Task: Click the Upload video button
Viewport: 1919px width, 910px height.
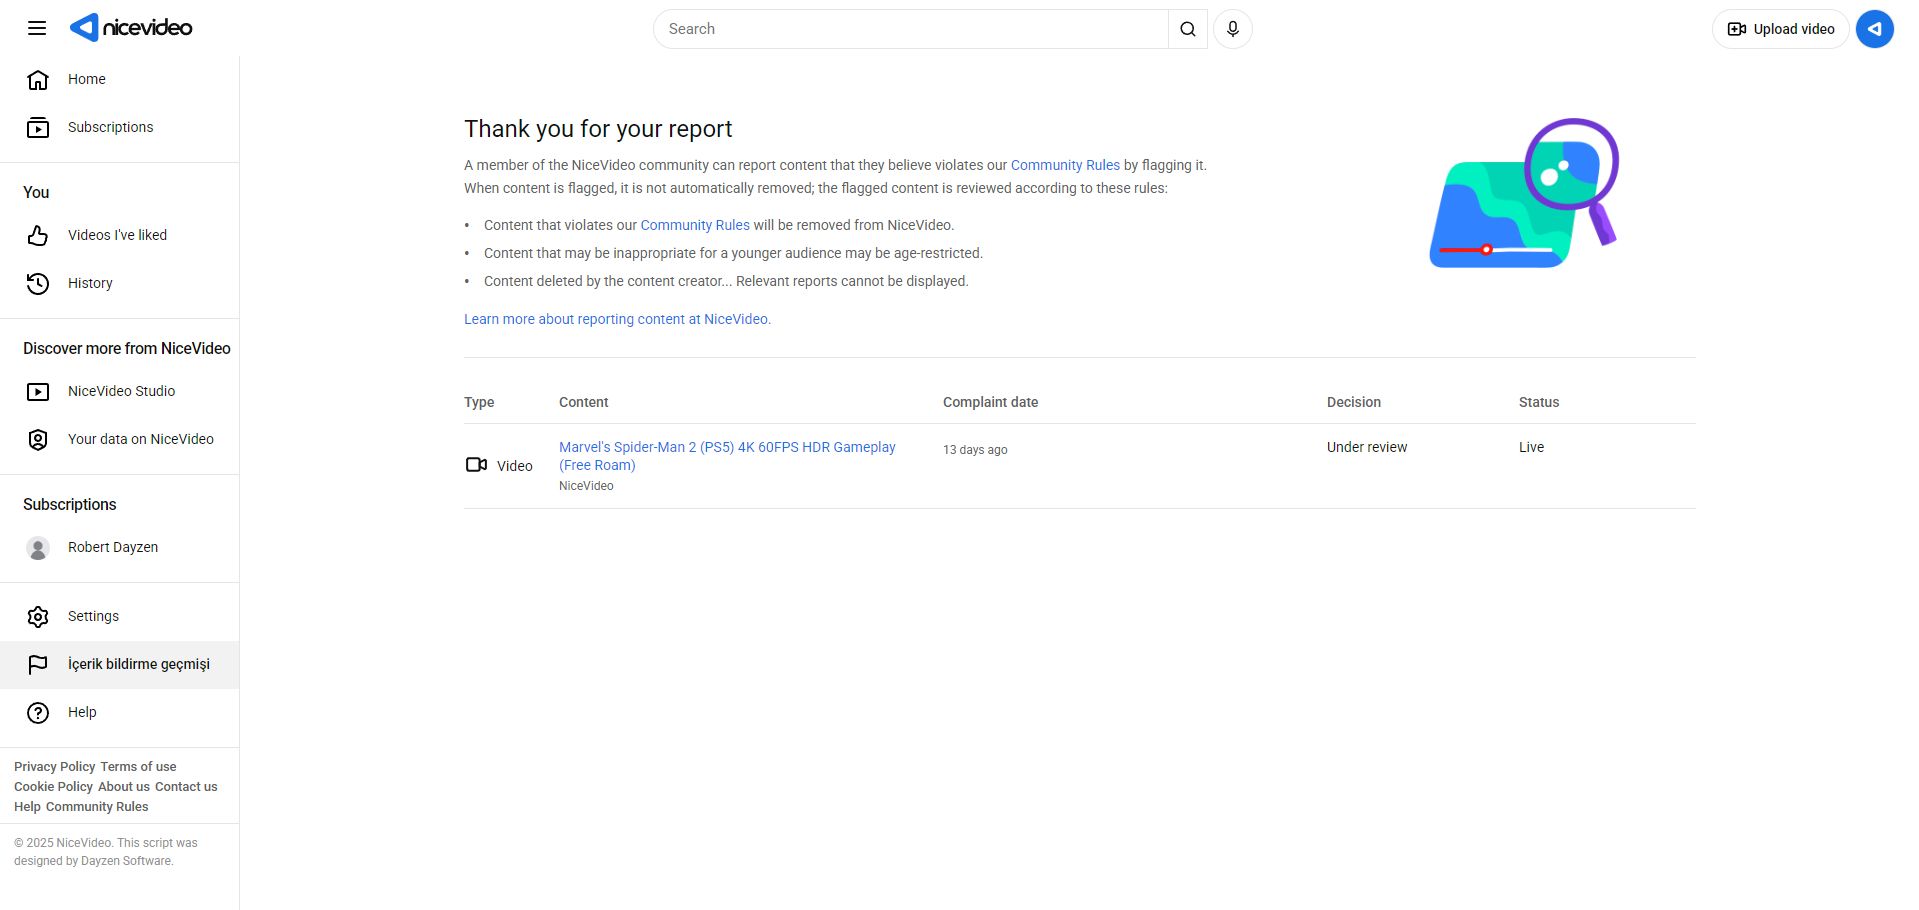Action: pos(1780,29)
